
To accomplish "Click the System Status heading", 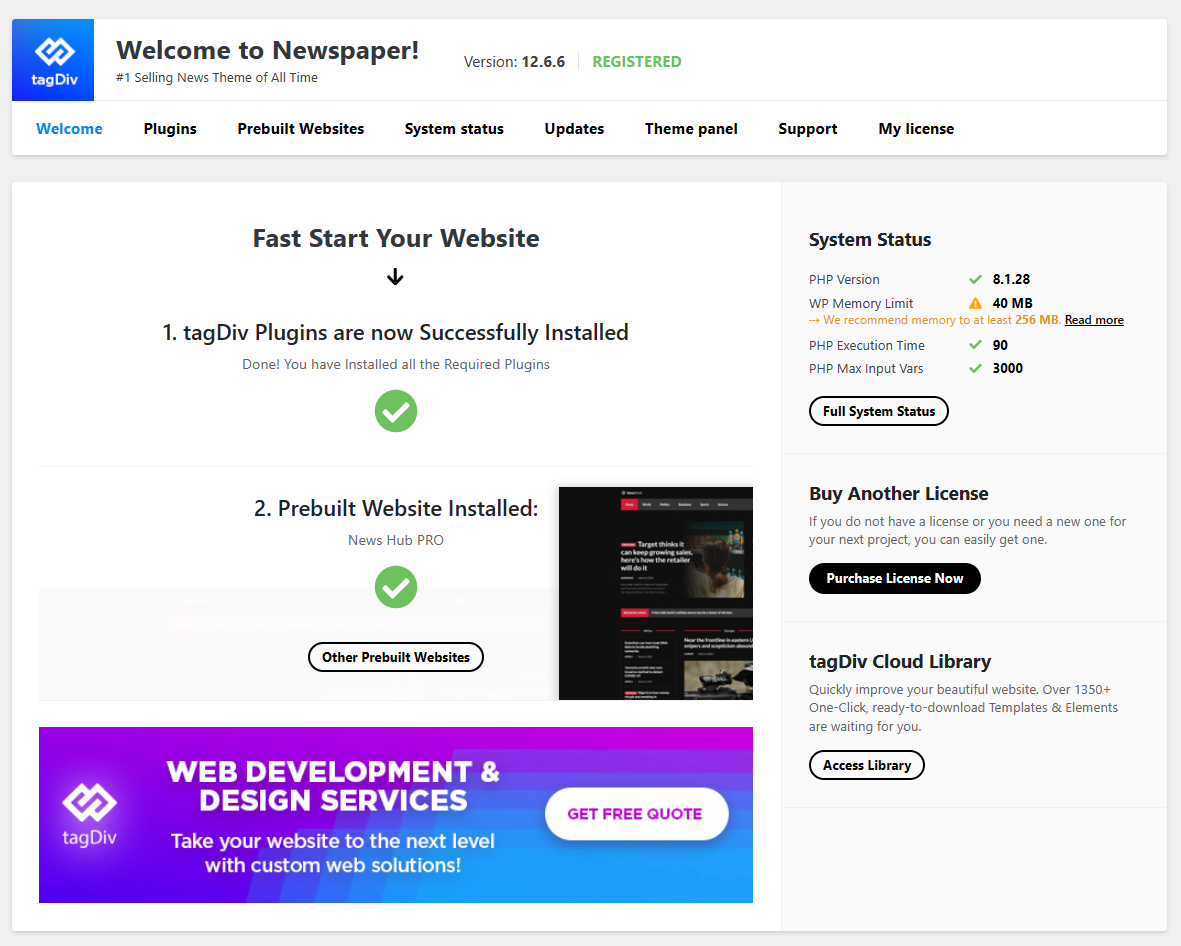I will click(x=870, y=240).
